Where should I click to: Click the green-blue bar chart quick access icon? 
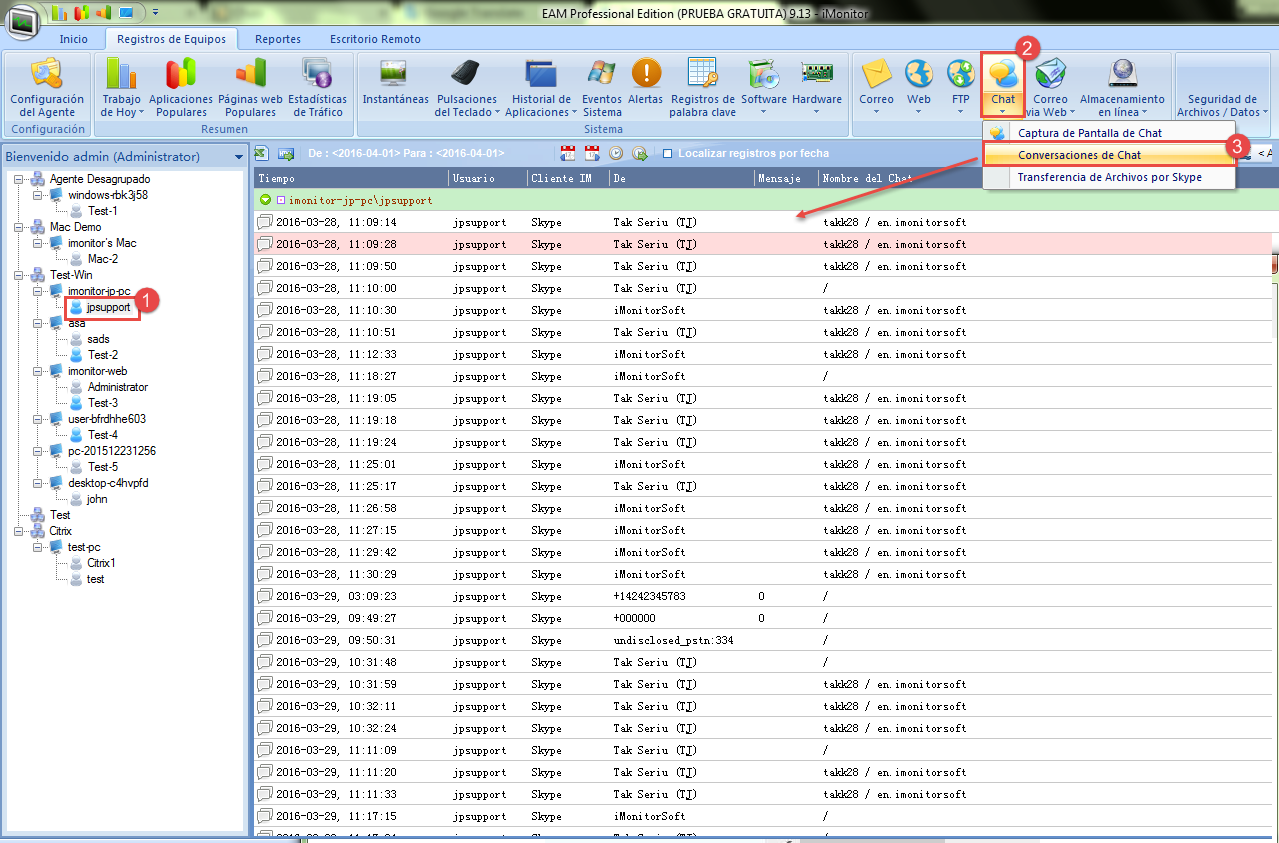pos(60,13)
